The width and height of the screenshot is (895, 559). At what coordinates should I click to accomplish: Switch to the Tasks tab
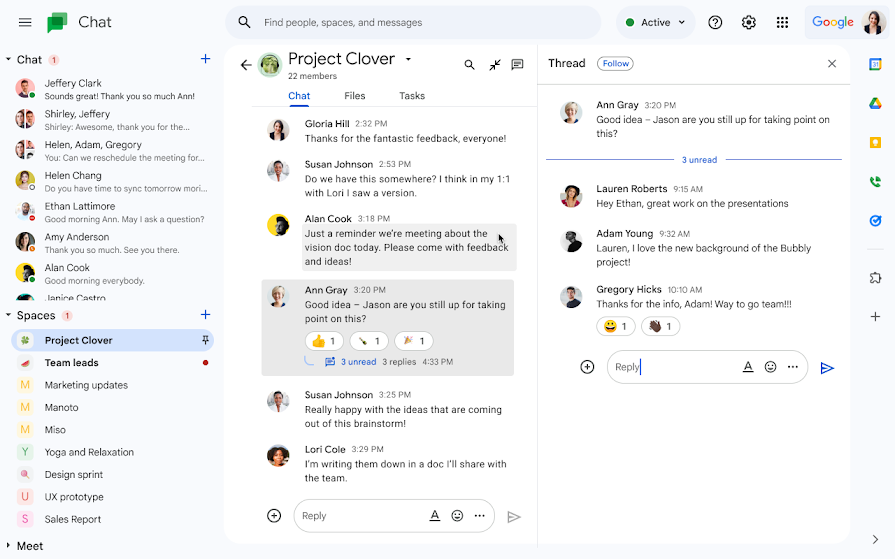(412, 95)
